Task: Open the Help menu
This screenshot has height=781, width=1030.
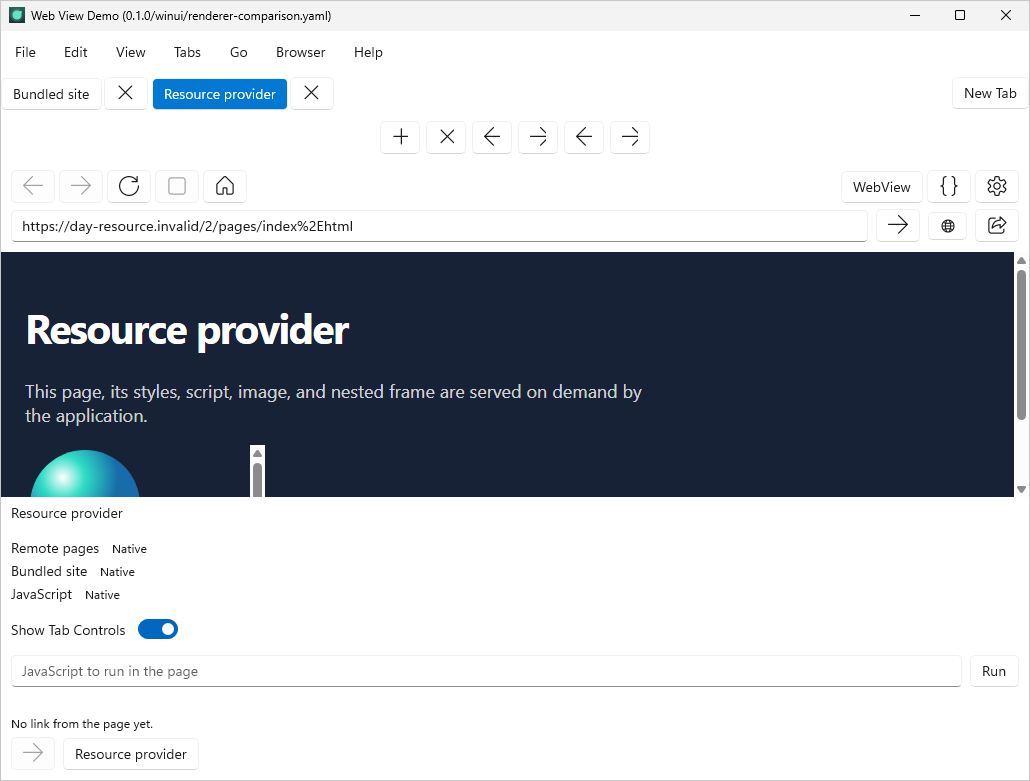Action: coord(368,53)
